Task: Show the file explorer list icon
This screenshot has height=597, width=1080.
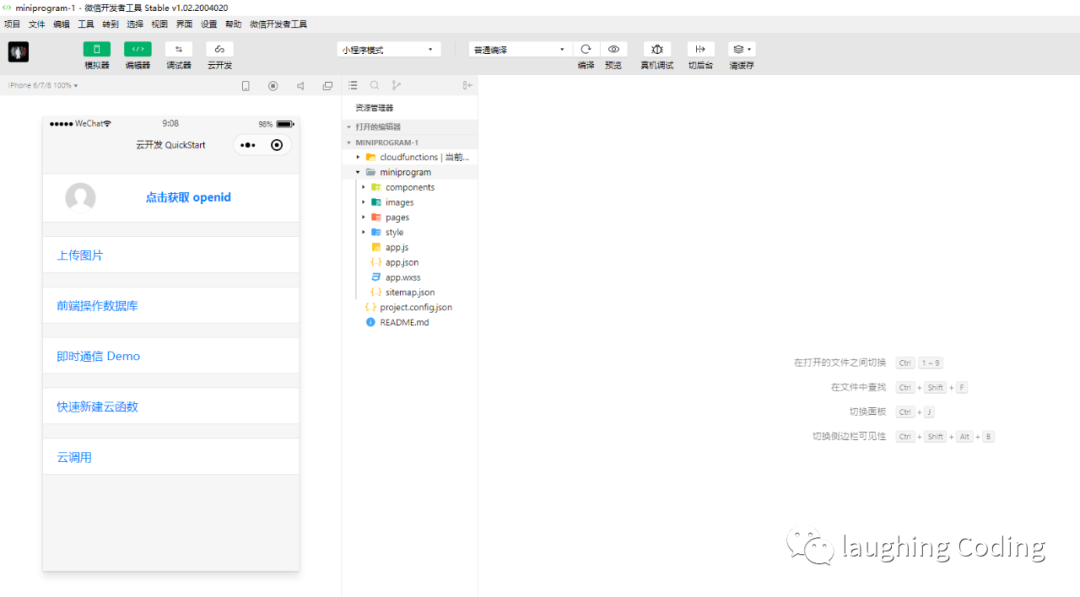Action: coord(353,85)
